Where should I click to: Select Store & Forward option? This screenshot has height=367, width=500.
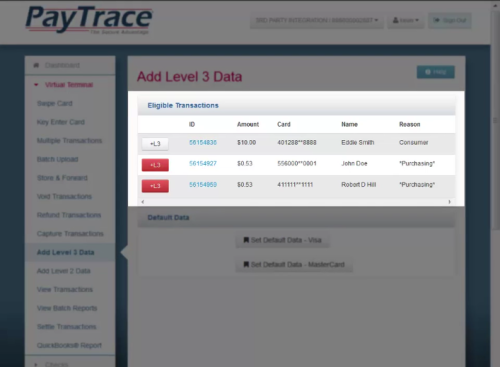coord(62,178)
